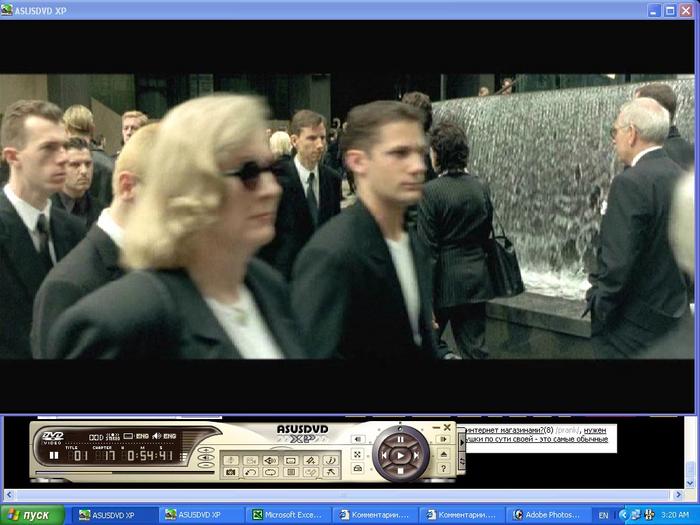Click the return arrow icon in tool grid

(x=251, y=472)
